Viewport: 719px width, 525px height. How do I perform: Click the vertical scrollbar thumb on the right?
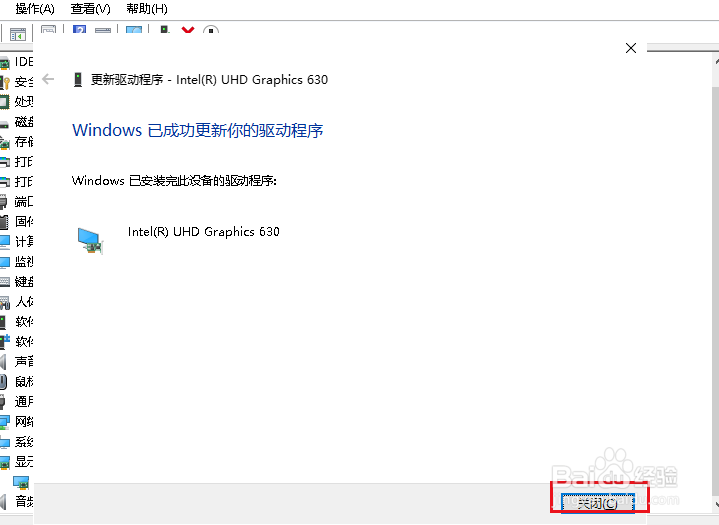click(716, 291)
